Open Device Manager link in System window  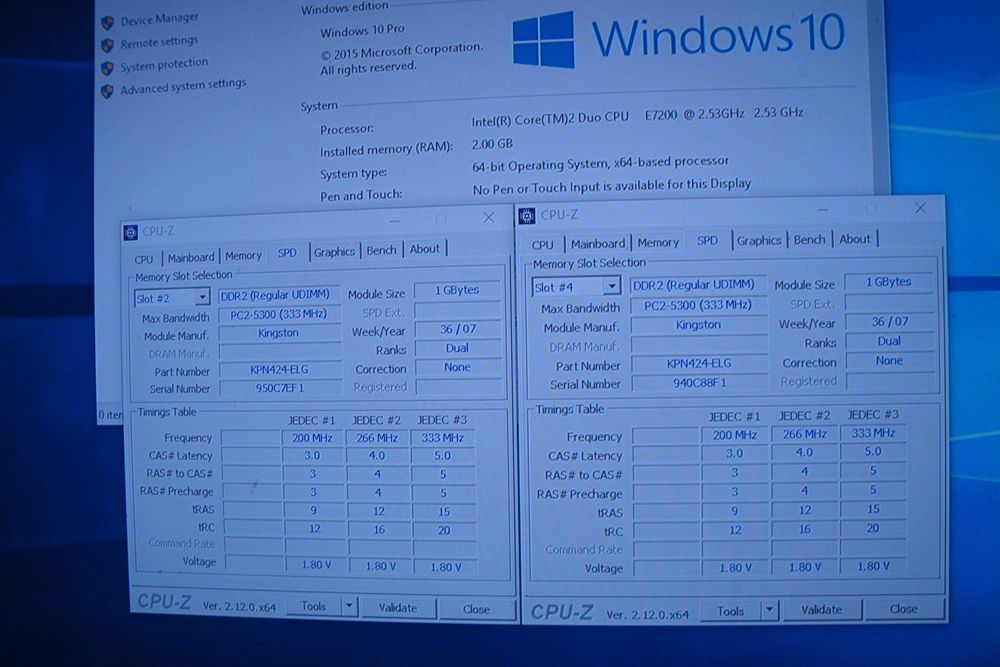click(x=159, y=19)
